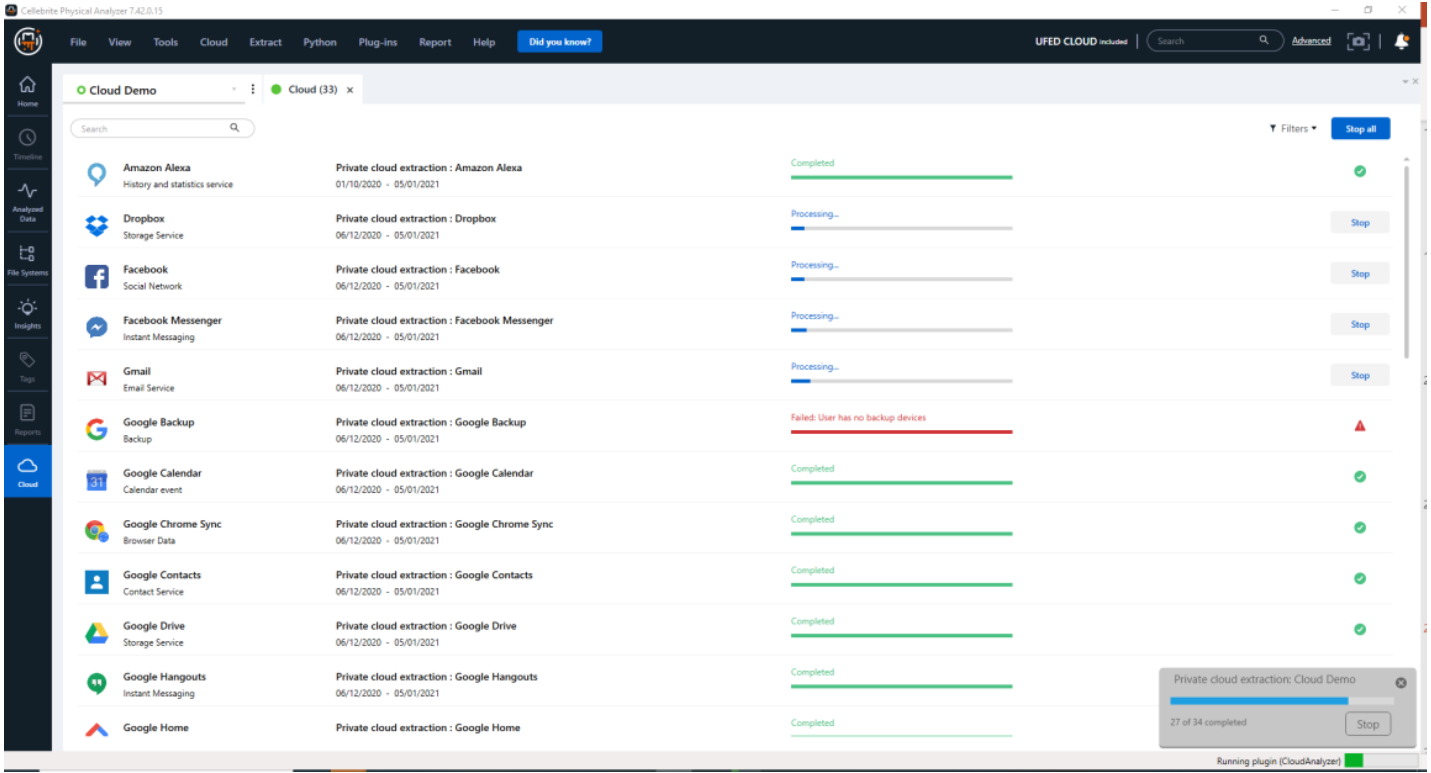Focus the cloud list search field
The width and height of the screenshot is (1431, 773).
point(162,129)
